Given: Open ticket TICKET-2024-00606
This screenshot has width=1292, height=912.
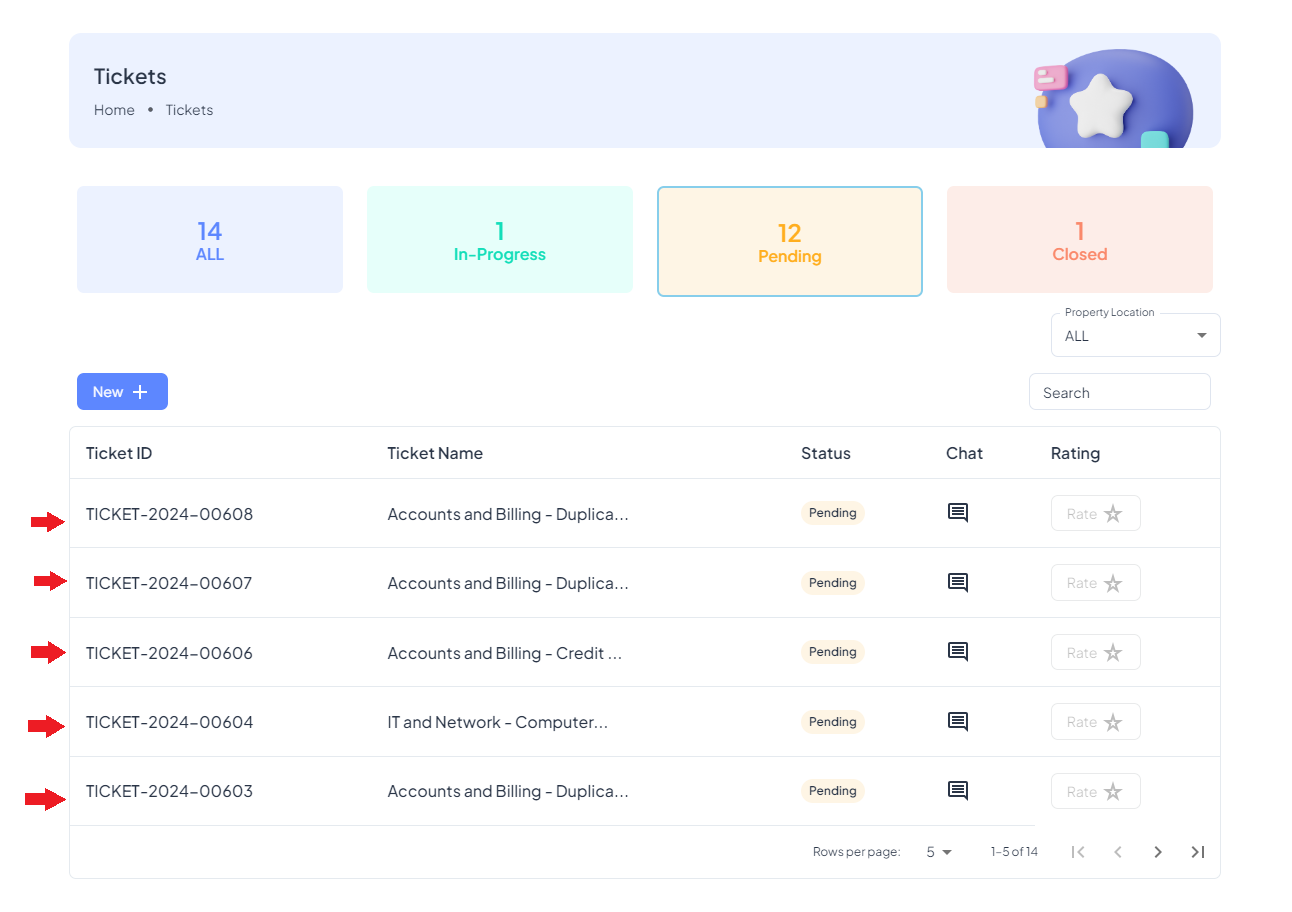Looking at the screenshot, I should 169,653.
